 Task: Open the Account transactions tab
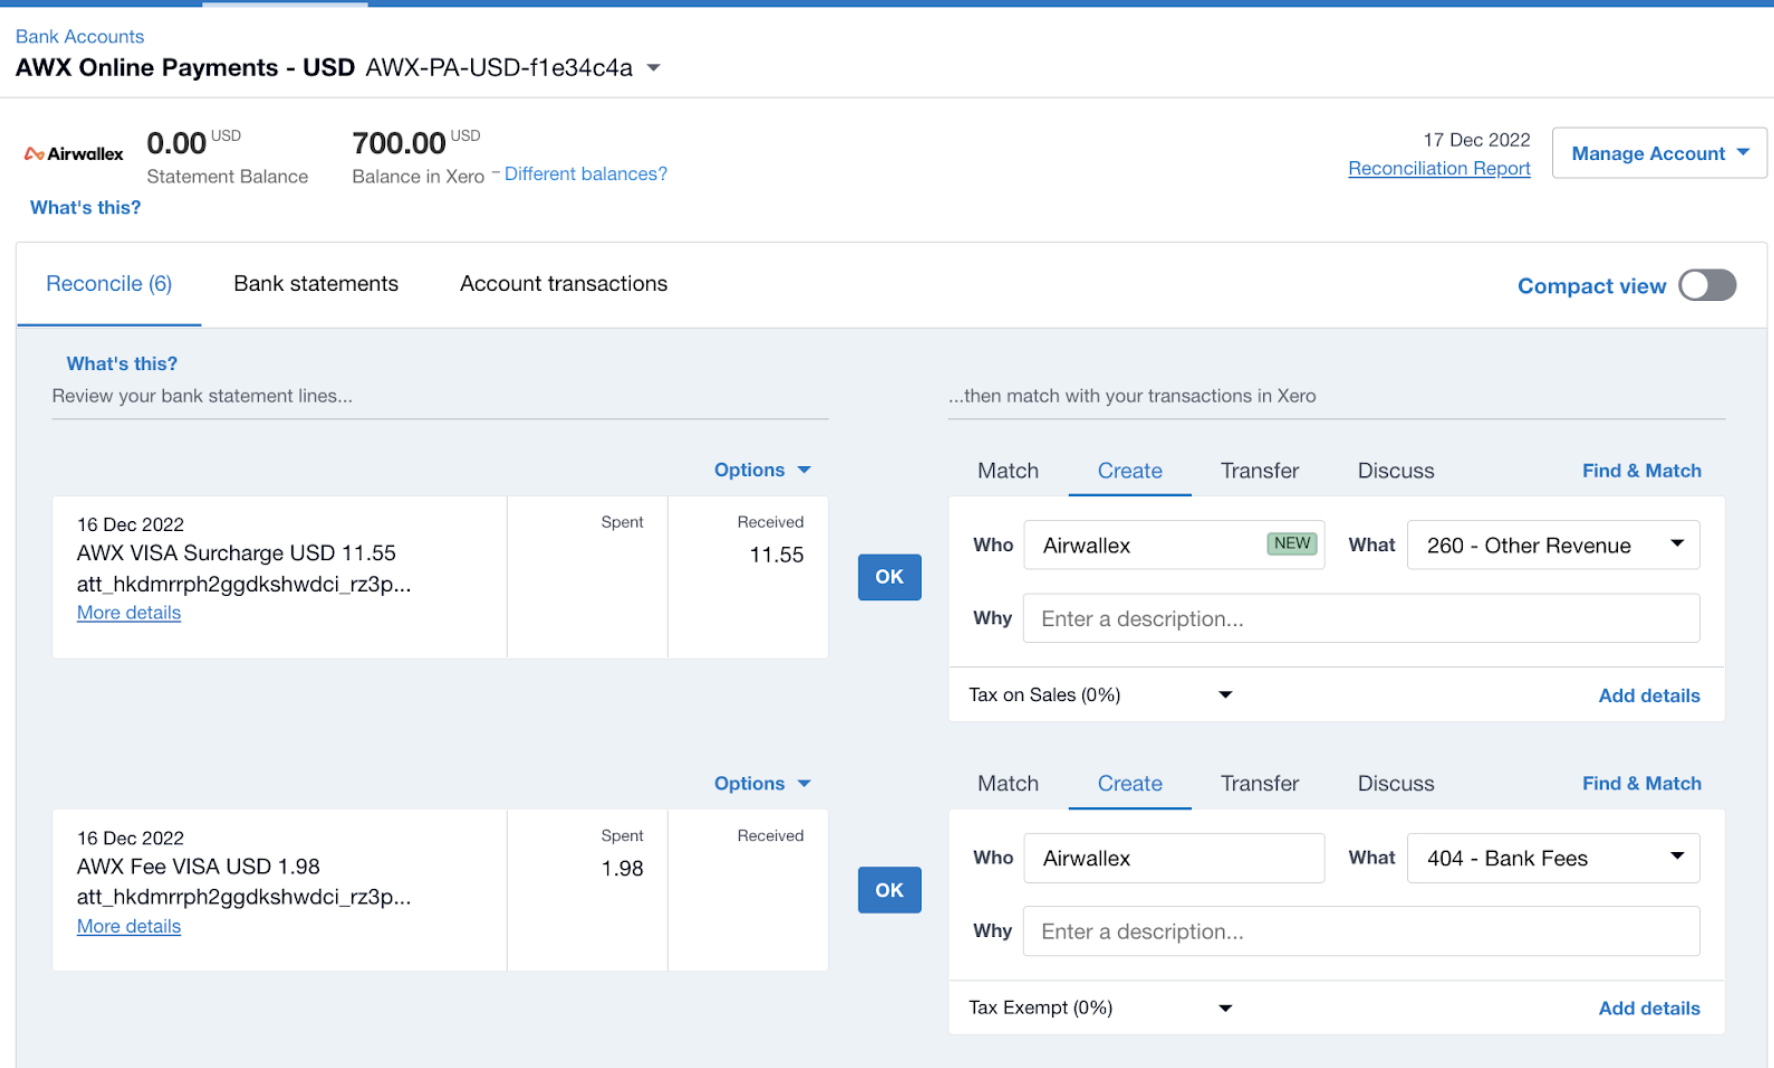(x=563, y=284)
